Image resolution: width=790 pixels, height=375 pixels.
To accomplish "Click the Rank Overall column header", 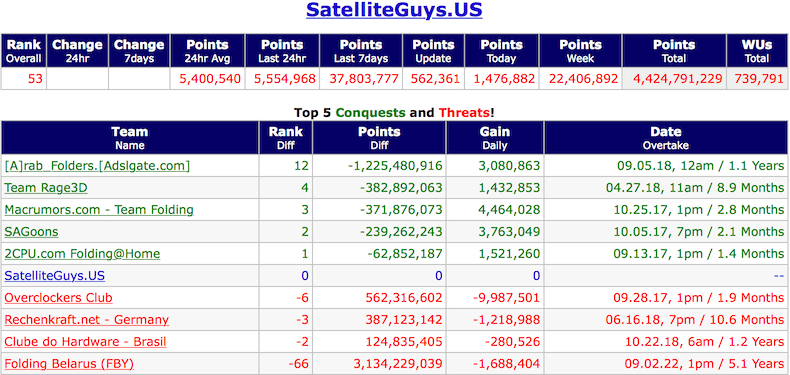I will (24, 51).
